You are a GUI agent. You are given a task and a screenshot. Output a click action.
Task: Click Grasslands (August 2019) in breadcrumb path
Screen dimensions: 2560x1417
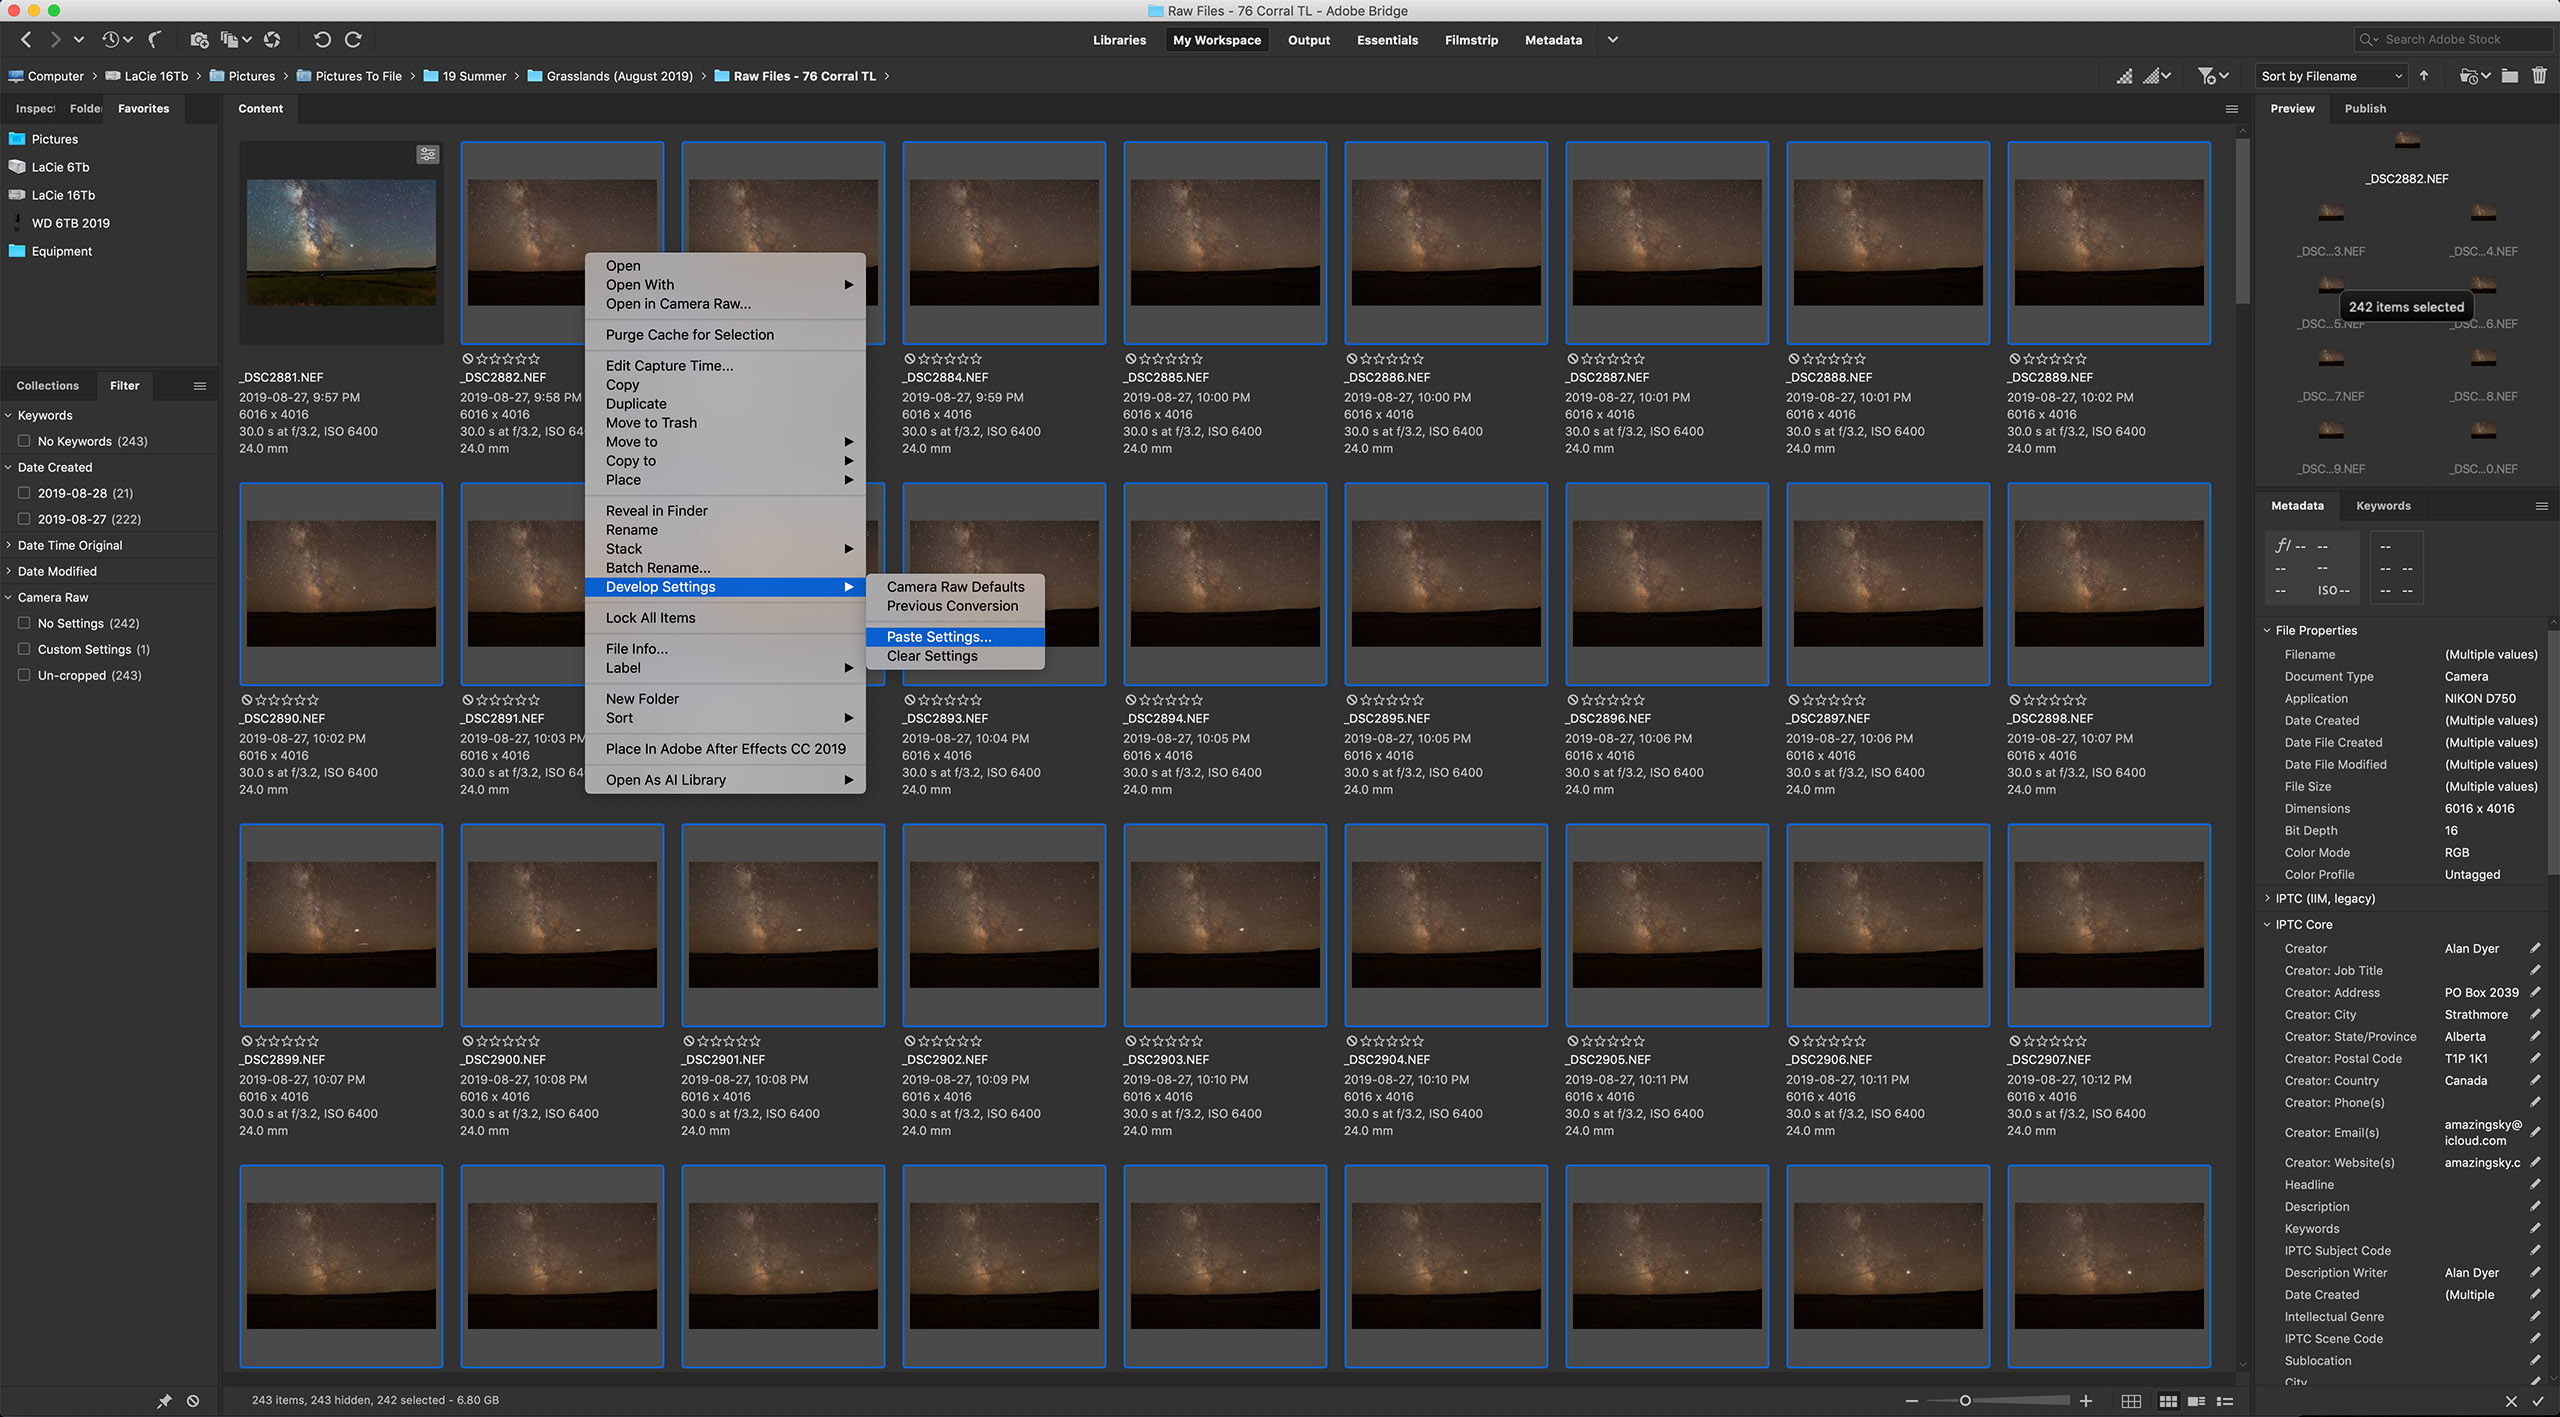click(619, 76)
